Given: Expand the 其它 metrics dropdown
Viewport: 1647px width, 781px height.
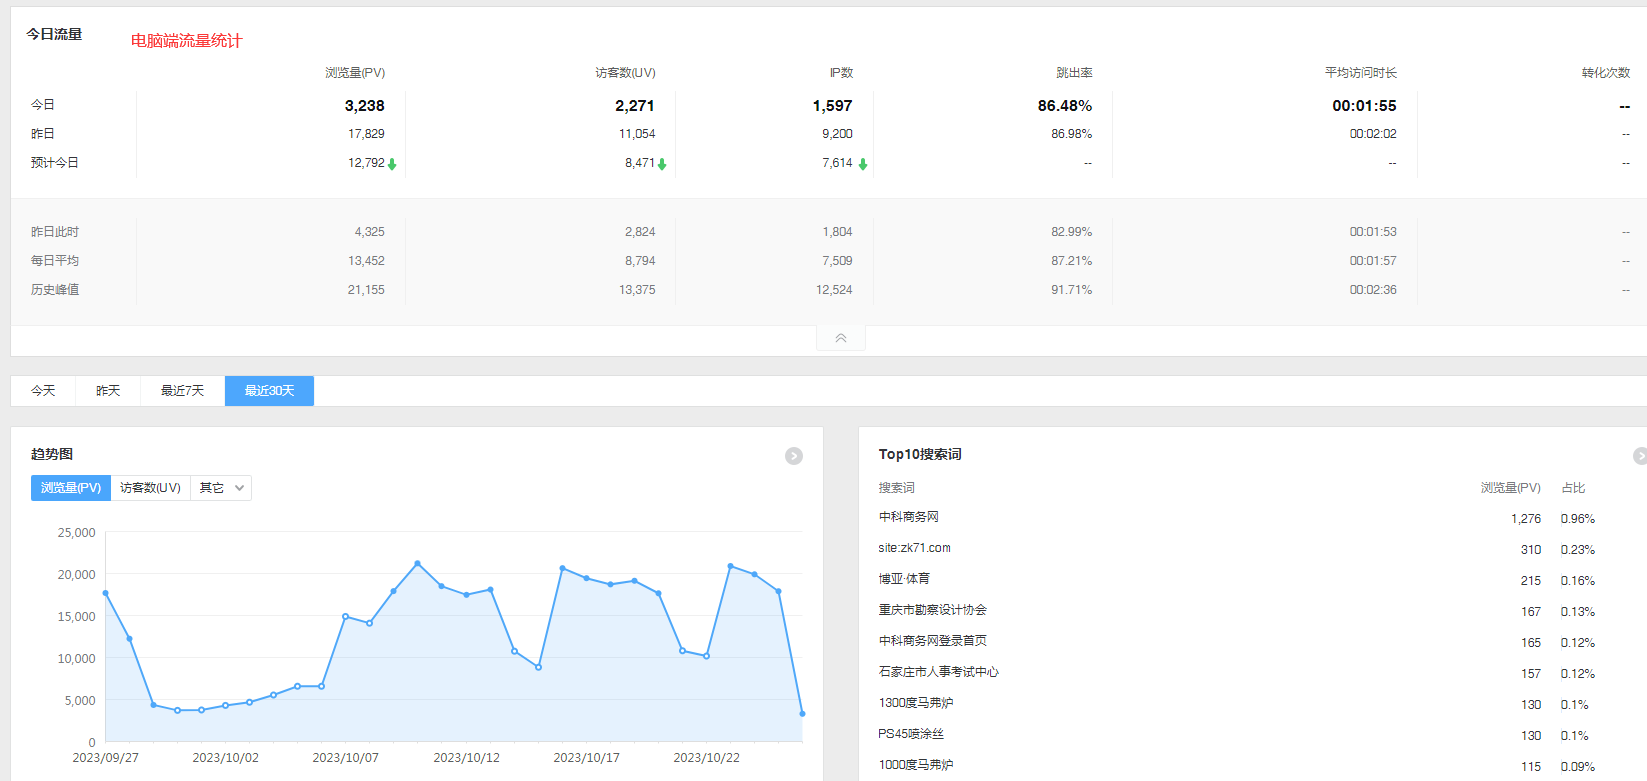Looking at the screenshot, I should point(221,488).
